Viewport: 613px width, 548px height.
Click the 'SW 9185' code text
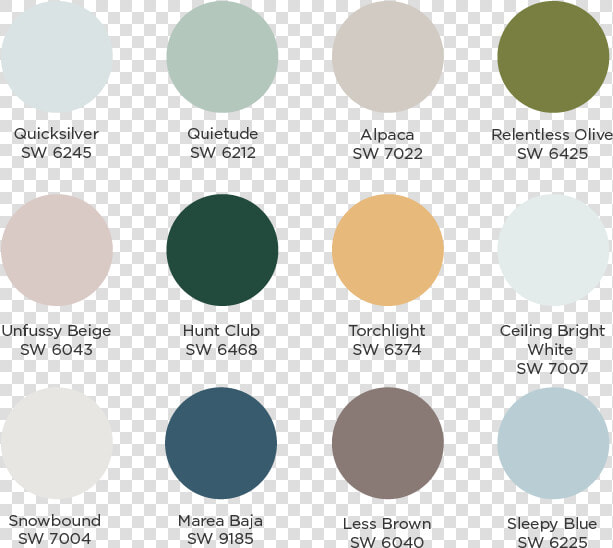tap(220, 539)
